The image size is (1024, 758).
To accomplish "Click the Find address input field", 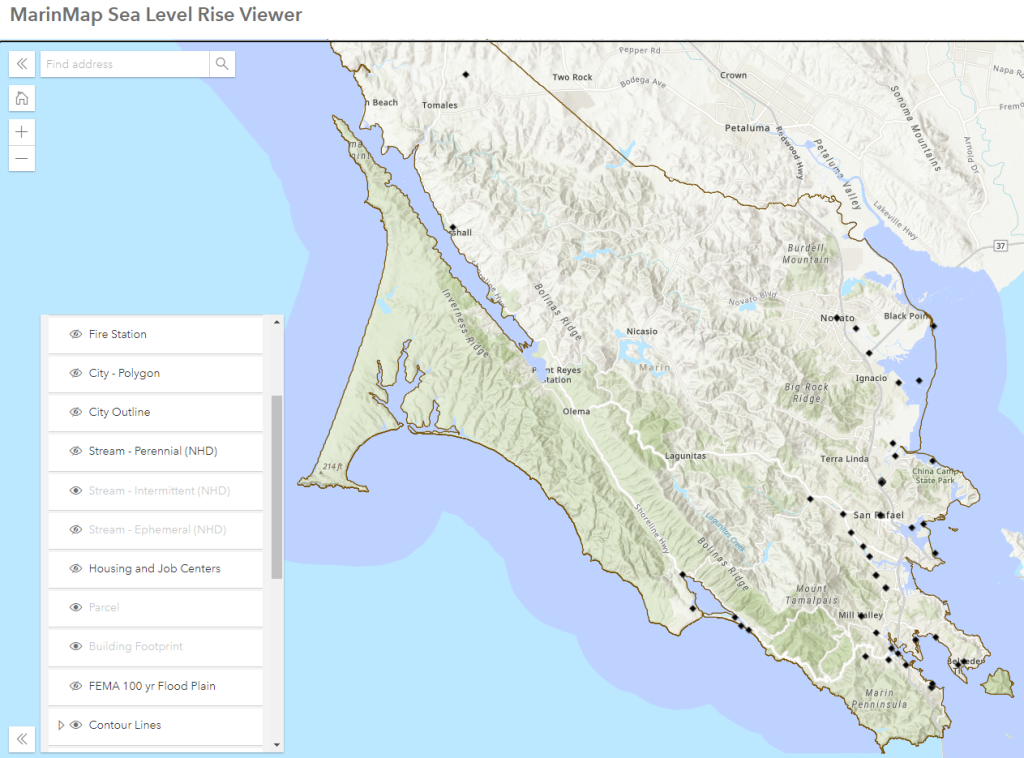I will pos(125,63).
